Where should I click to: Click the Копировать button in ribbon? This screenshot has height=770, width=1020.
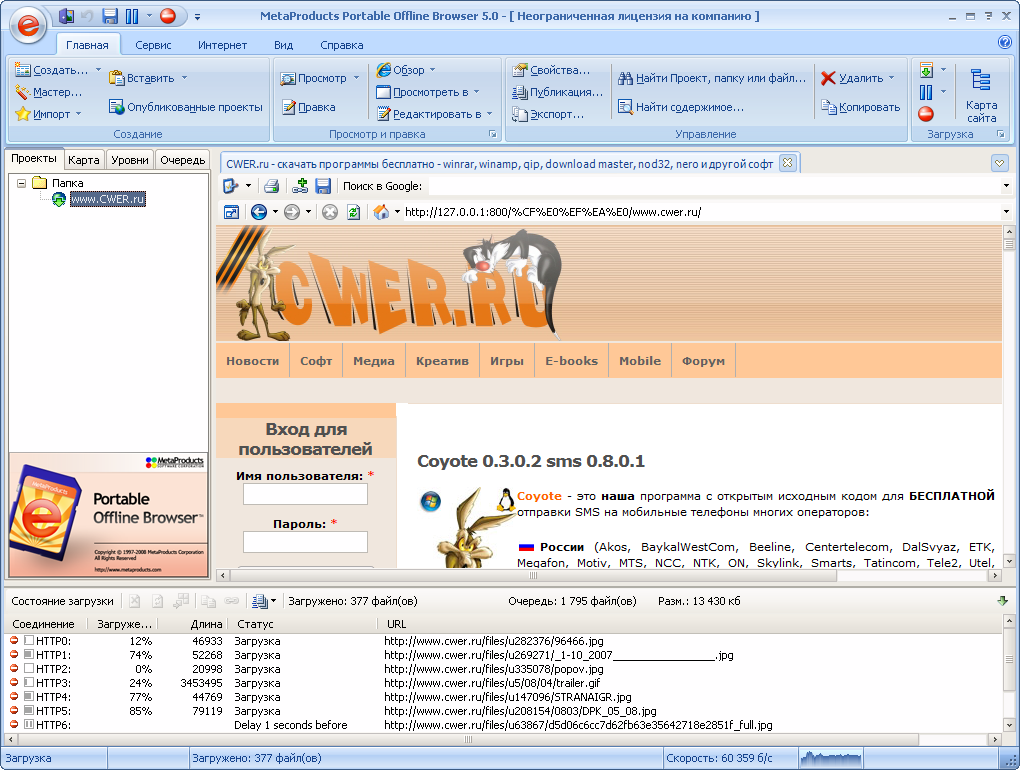click(x=861, y=107)
